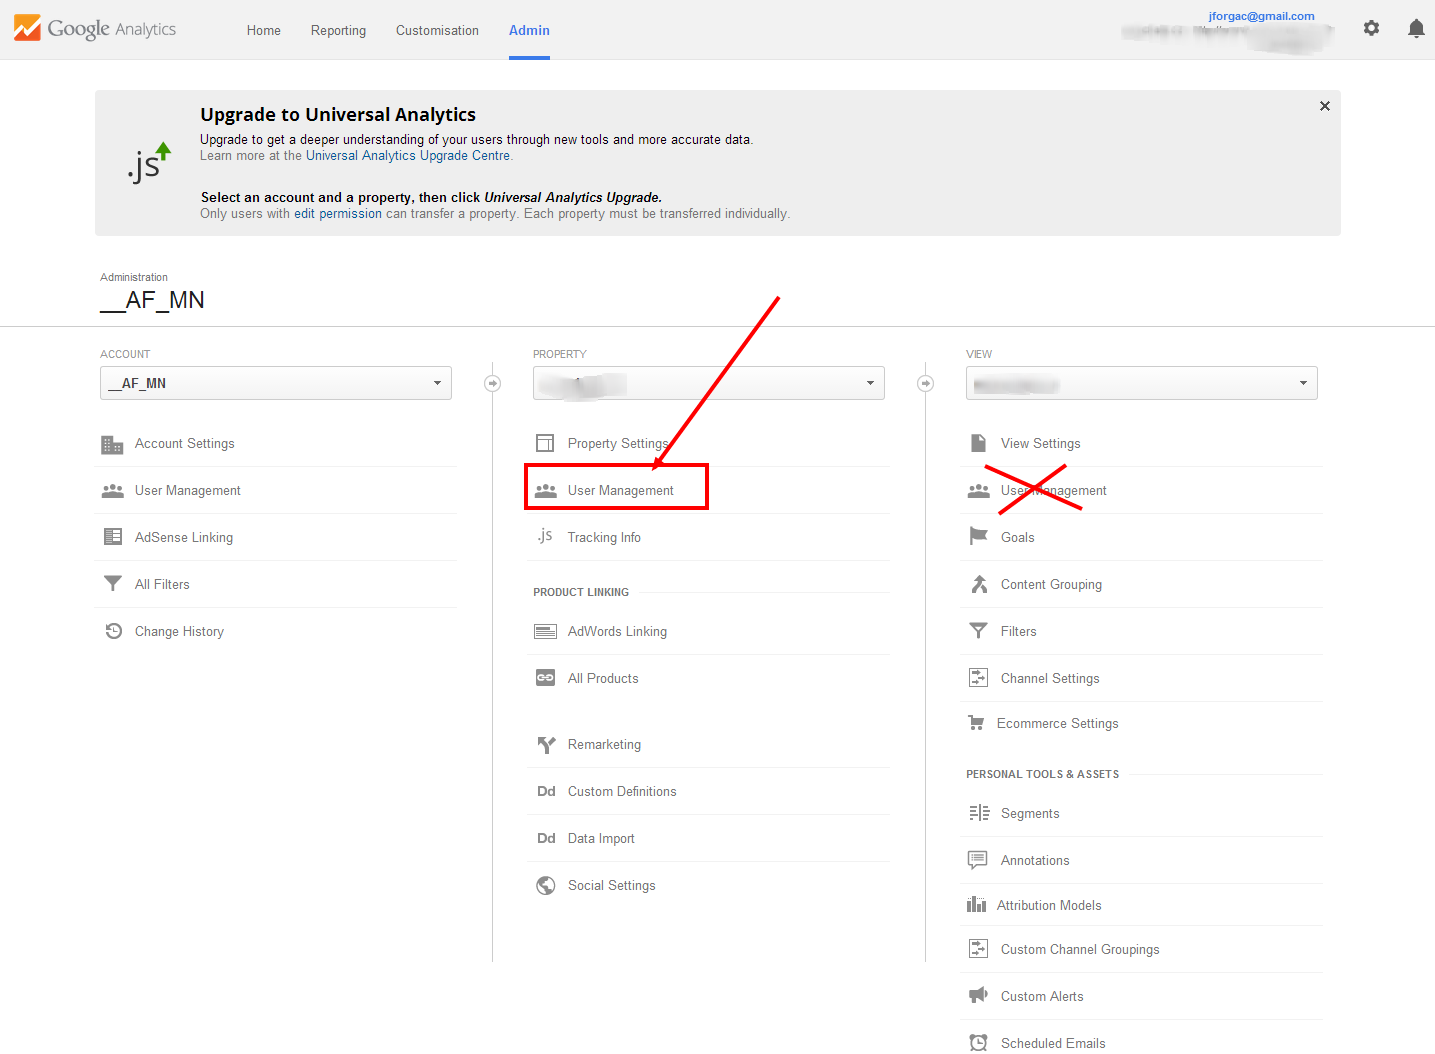Click the Custom Definitions Dd icon

(x=546, y=791)
